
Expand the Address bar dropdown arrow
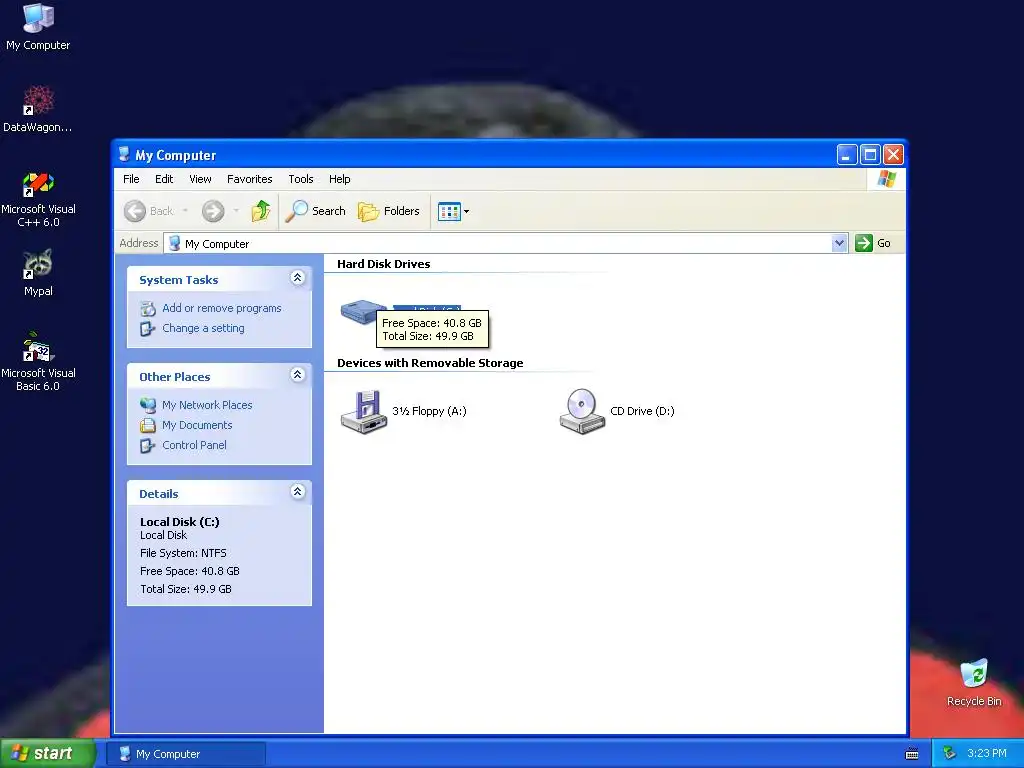pos(839,244)
